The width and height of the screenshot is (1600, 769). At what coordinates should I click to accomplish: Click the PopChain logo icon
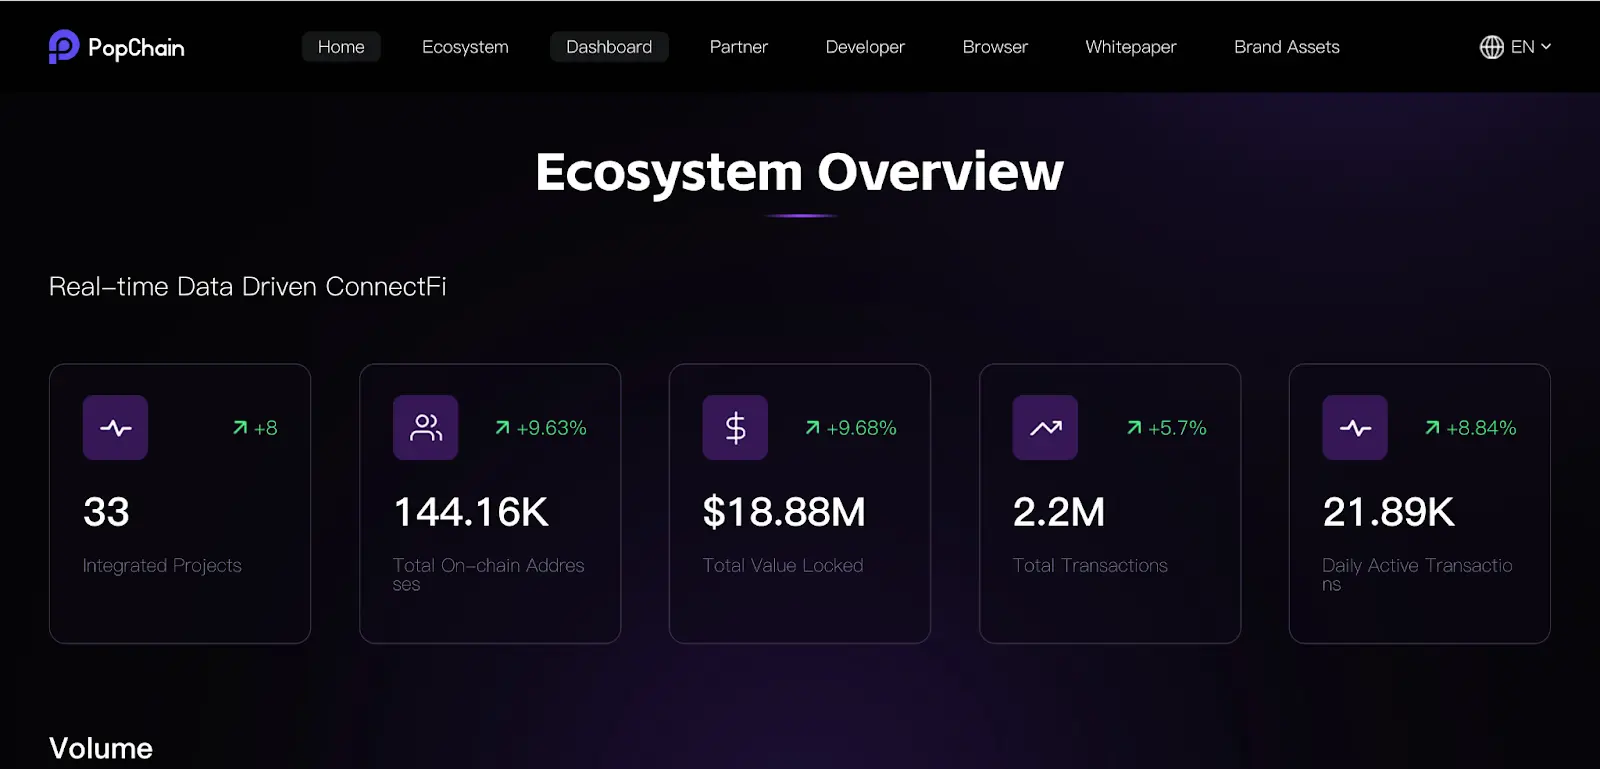64,46
